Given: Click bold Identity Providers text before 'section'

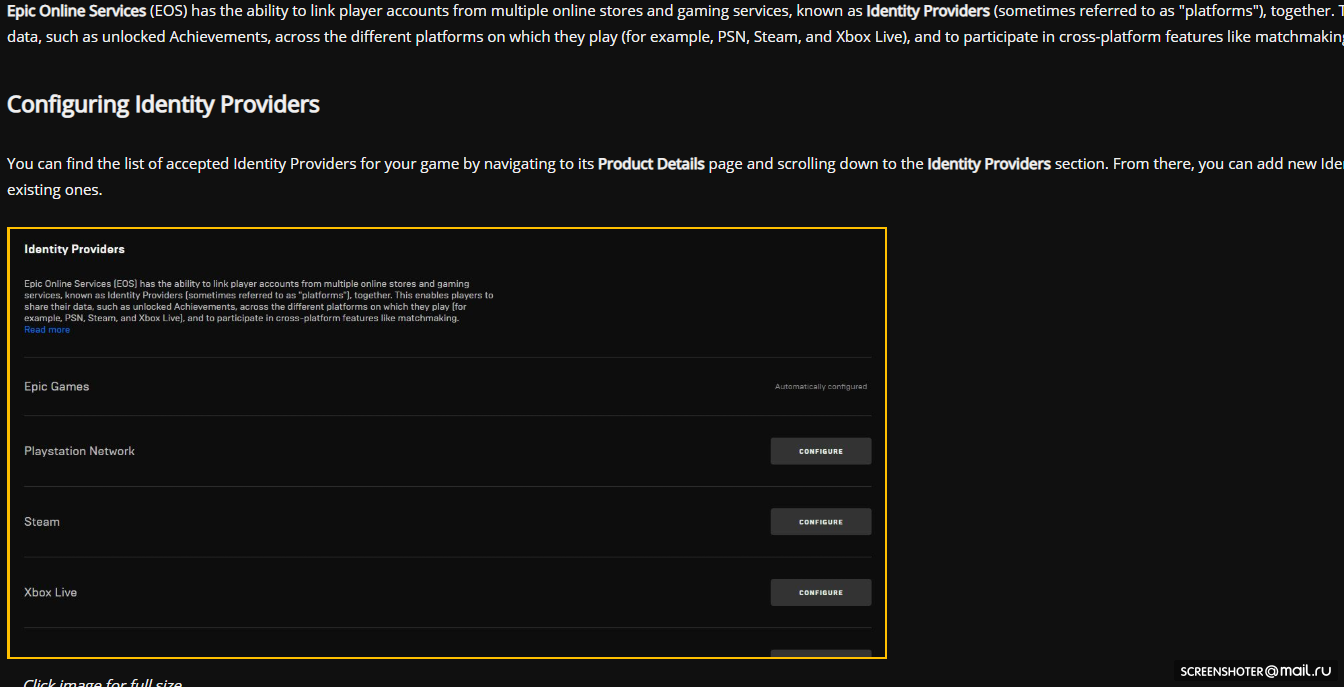Looking at the screenshot, I should pyautogui.click(x=989, y=164).
